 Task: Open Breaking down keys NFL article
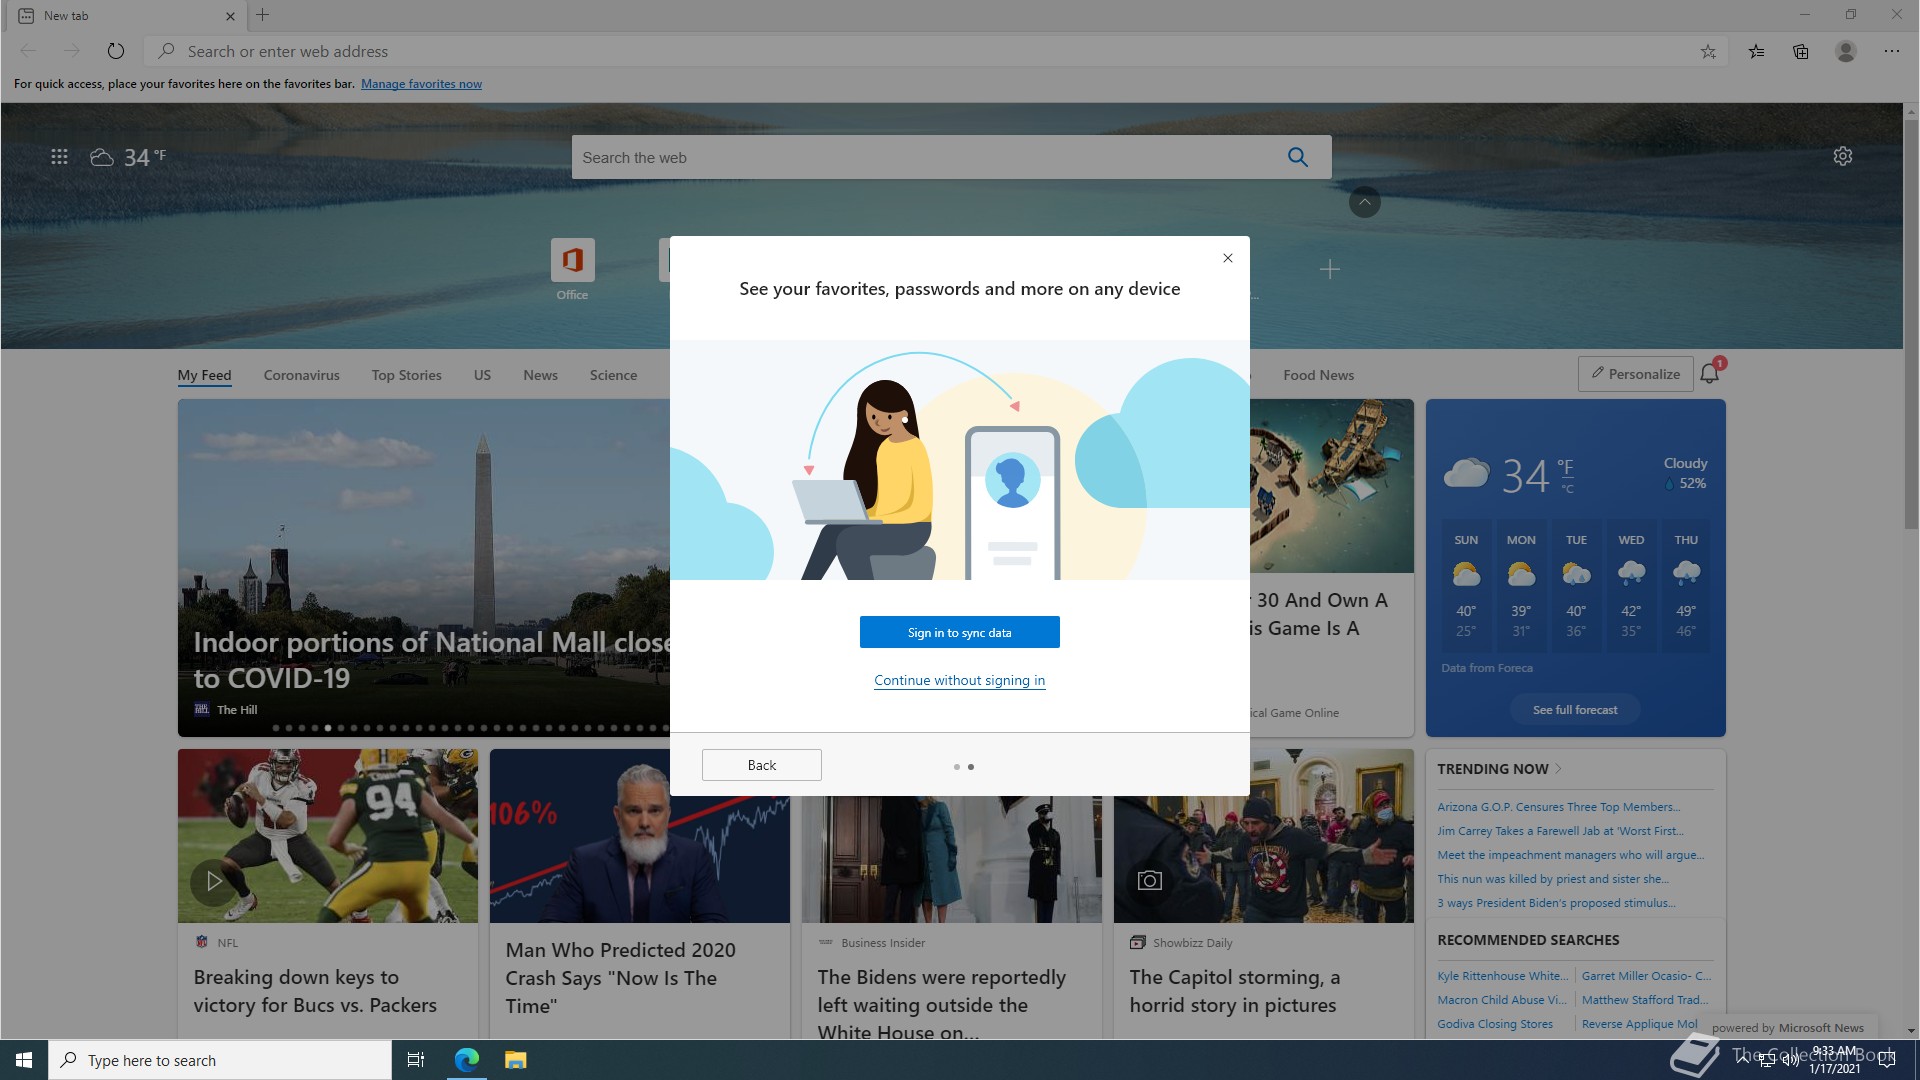click(x=315, y=991)
